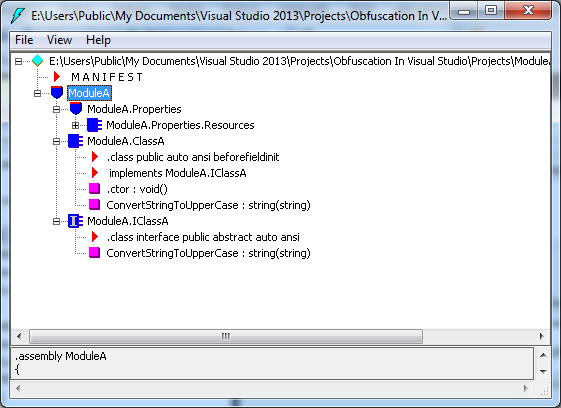The height and width of the screenshot is (408, 561).
Task: Select ConvertStringToUpperCase method under ClassA
Action: pos(208,205)
